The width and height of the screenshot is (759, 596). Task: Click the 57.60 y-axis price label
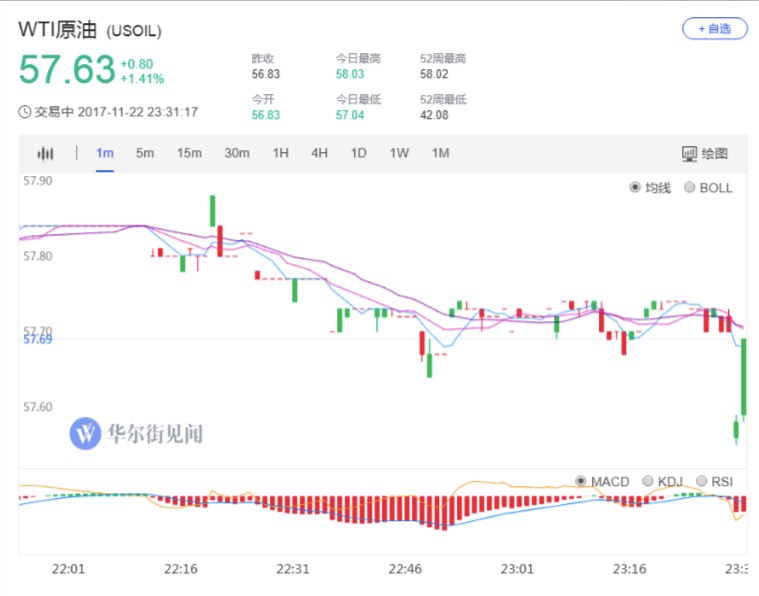coord(38,407)
